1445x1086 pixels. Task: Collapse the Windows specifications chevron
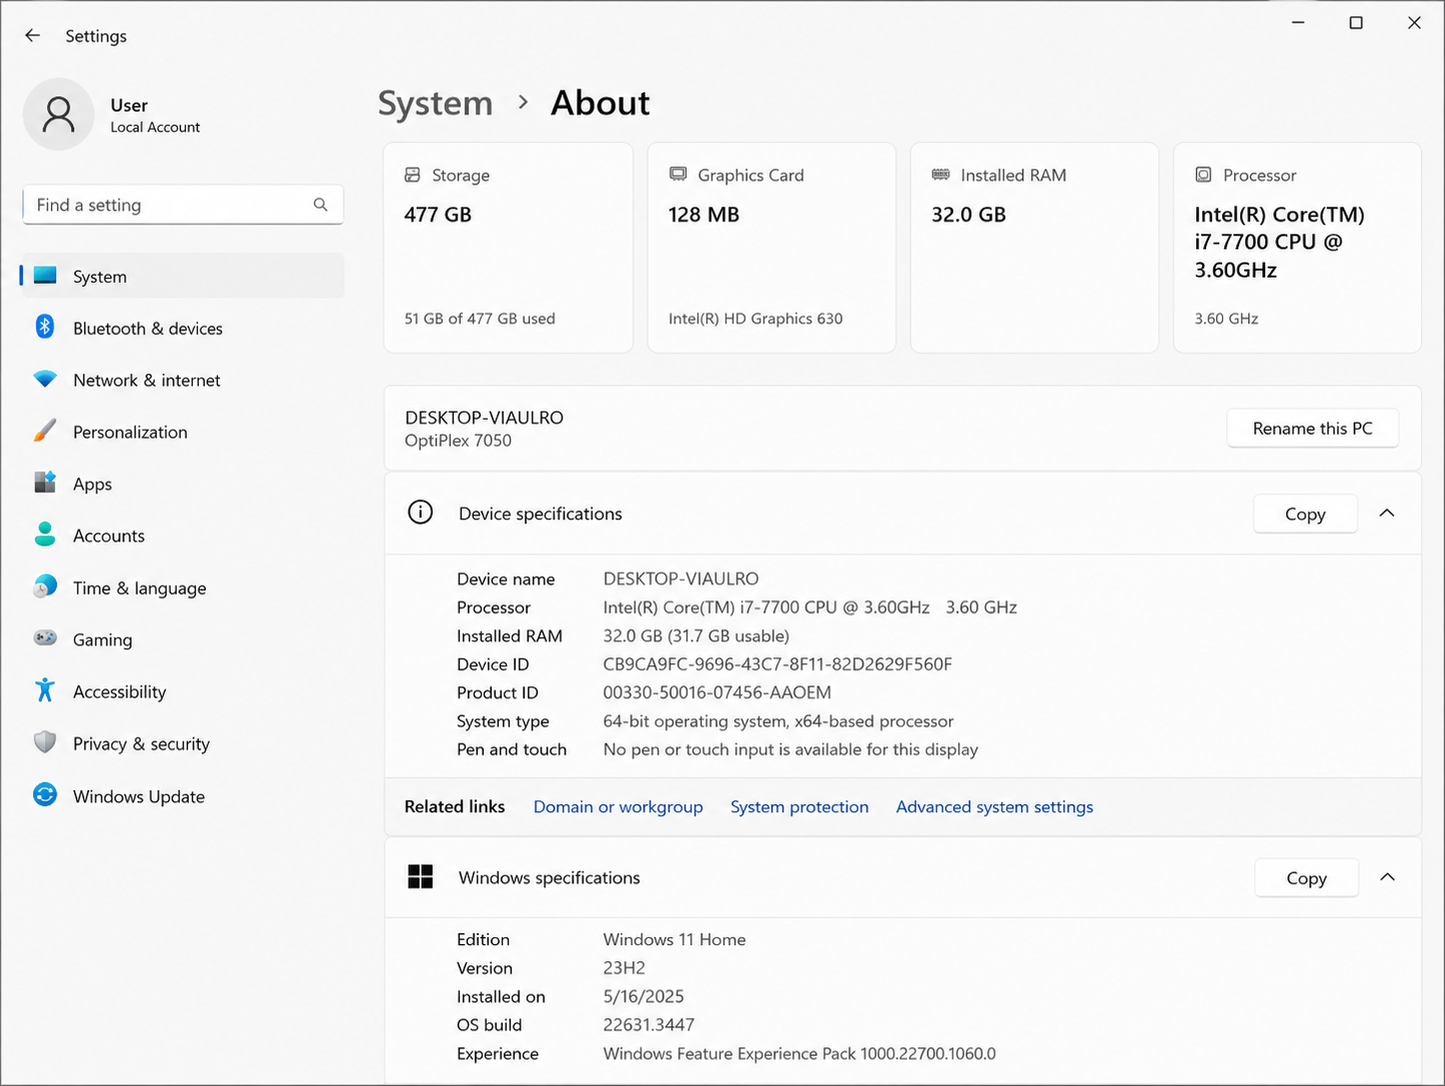click(1387, 877)
